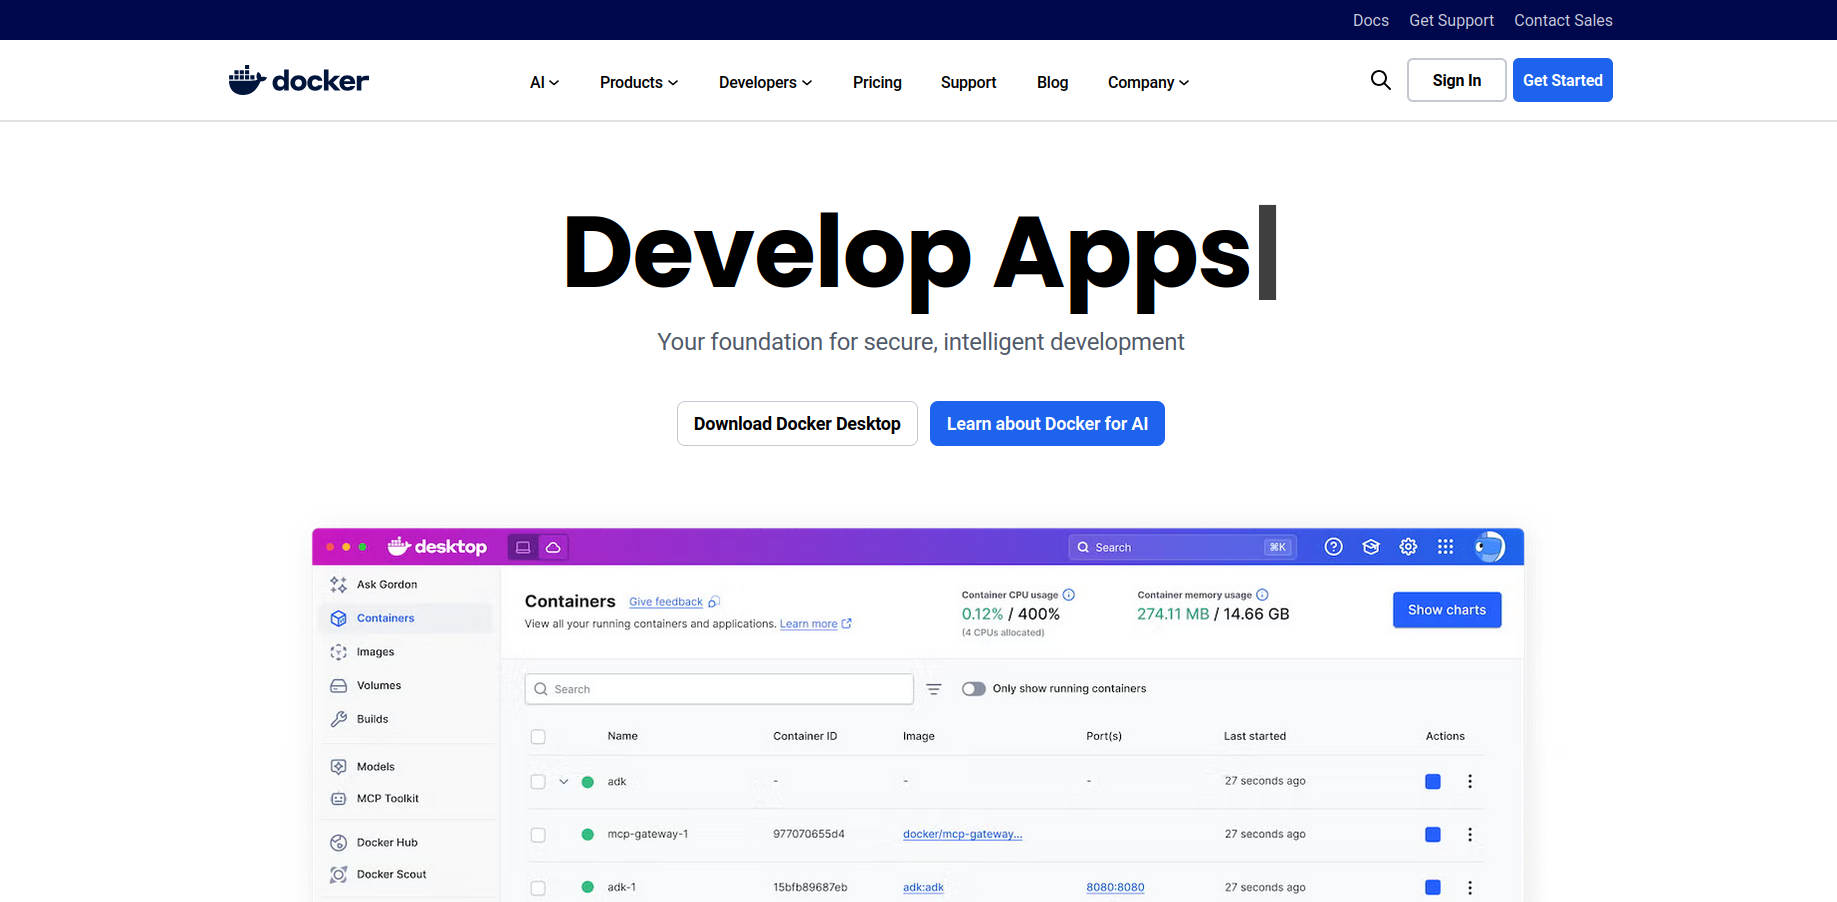
Task: Open the Developers dropdown menu
Action: (x=765, y=82)
